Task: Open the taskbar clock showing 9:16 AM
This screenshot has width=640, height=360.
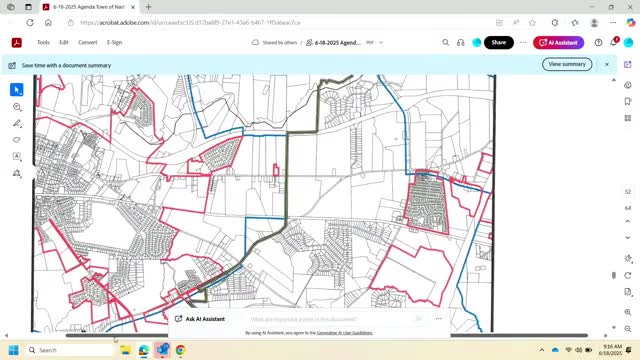Action: 611,350
